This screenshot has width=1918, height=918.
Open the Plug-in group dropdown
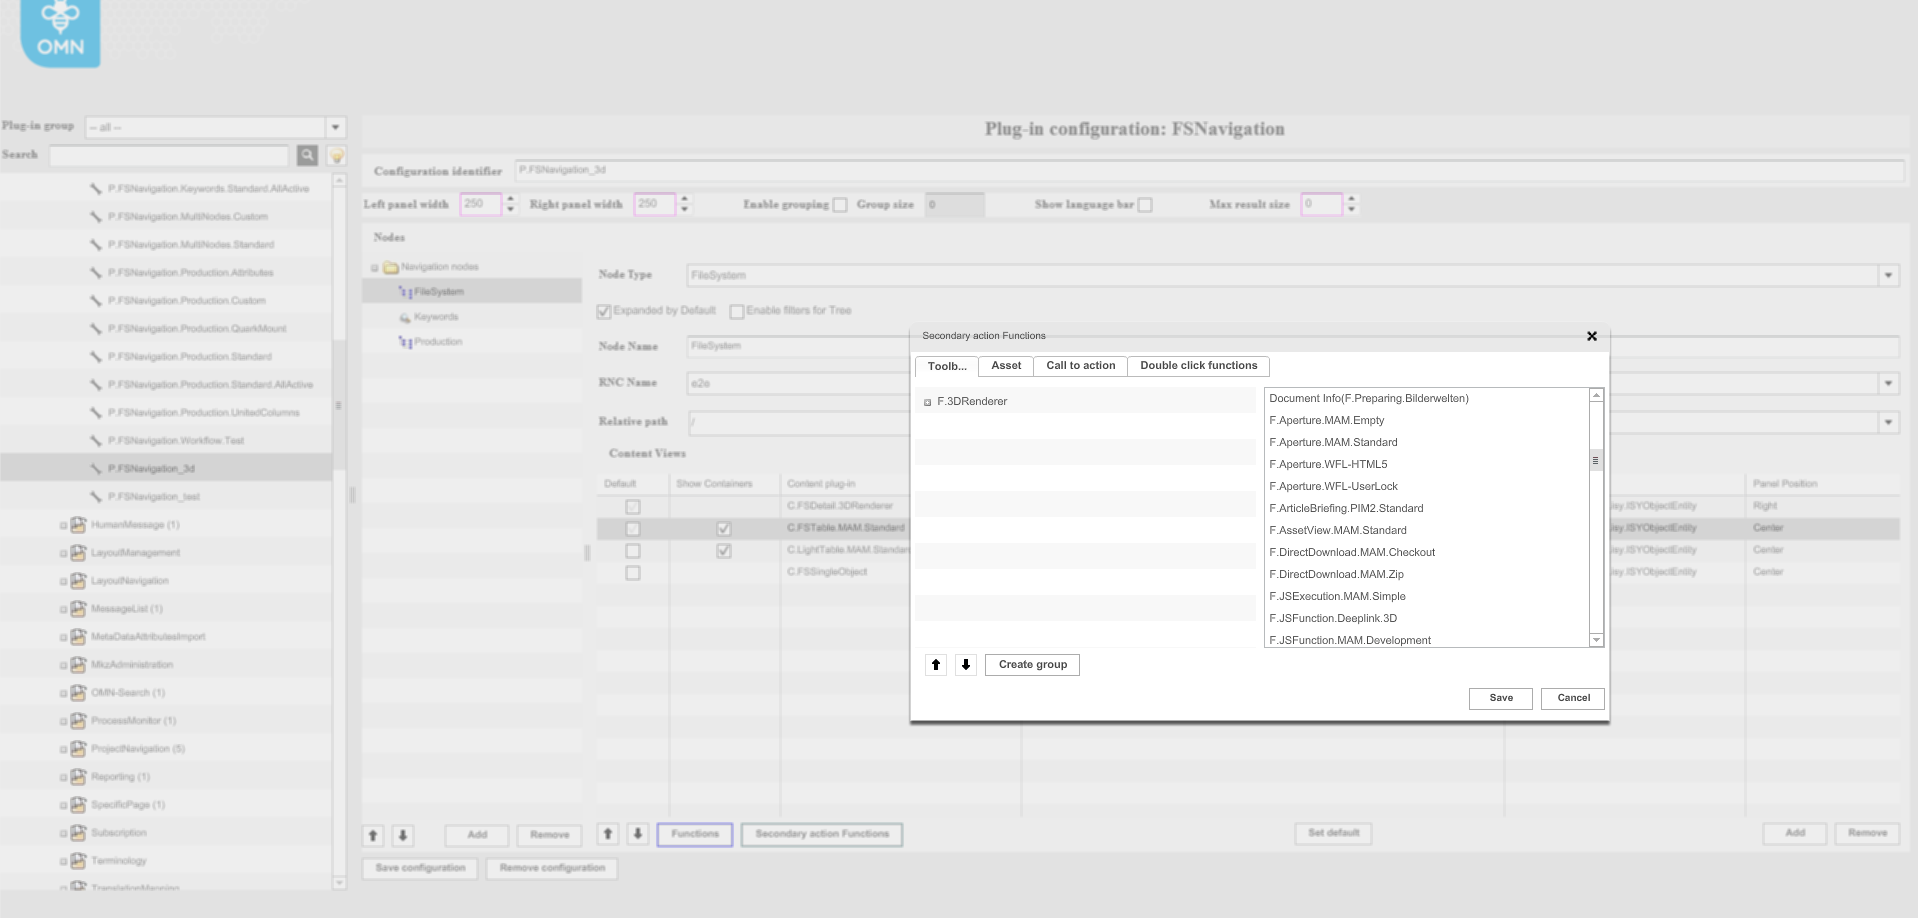pyautogui.click(x=336, y=127)
